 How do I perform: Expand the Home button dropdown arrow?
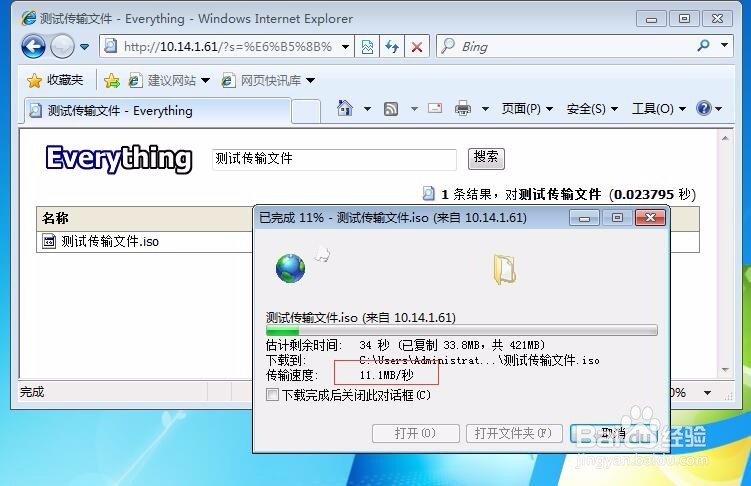point(367,109)
